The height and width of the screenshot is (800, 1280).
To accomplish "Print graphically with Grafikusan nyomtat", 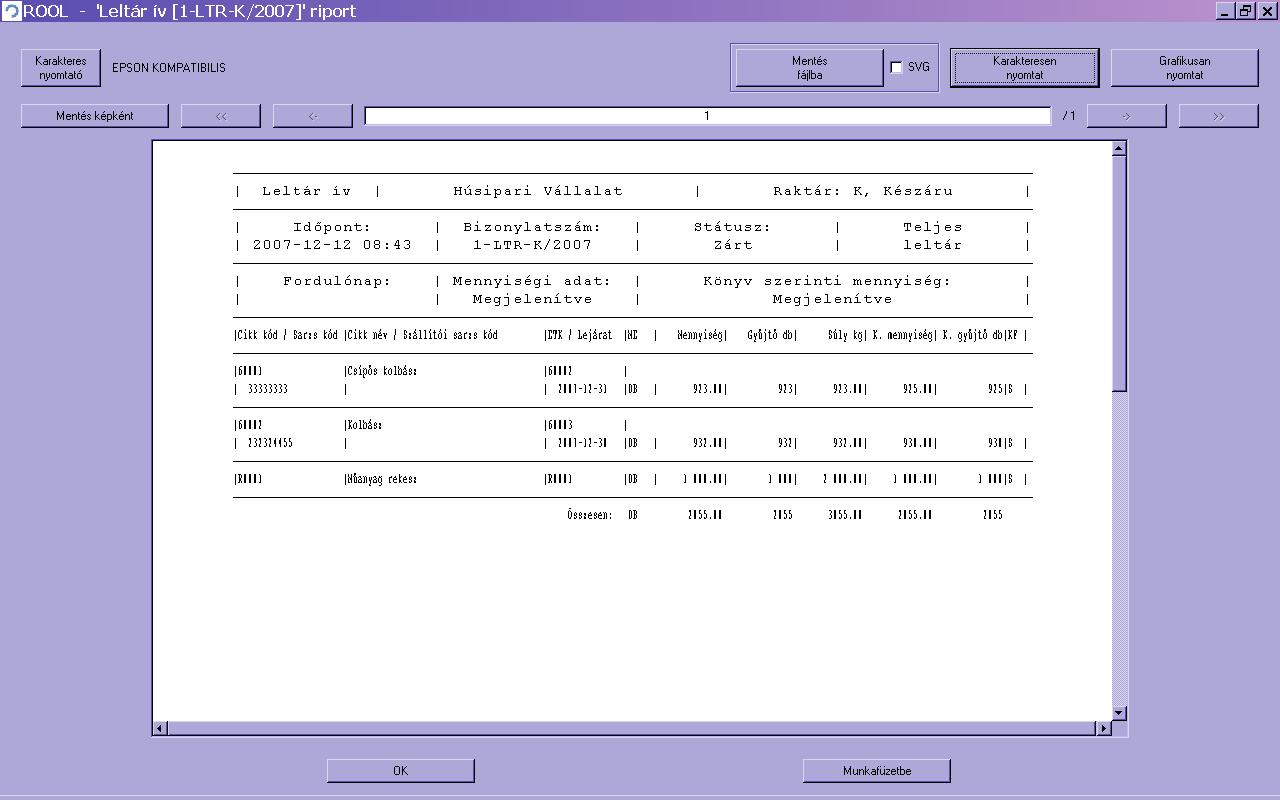I will (x=1184, y=68).
